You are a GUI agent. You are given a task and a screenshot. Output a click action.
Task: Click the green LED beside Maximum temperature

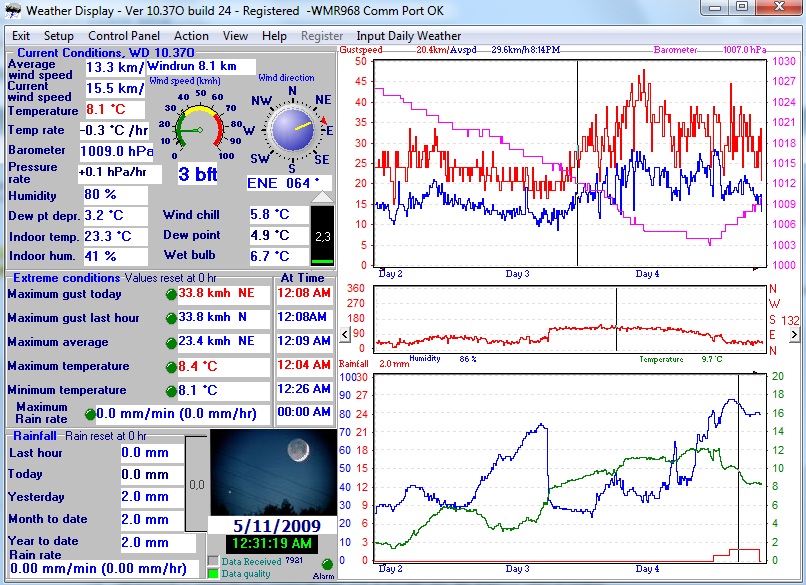pyautogui.click(x=171, y=367)
